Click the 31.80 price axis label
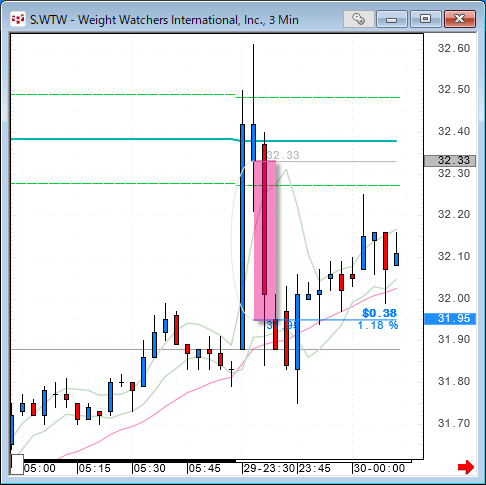Image resolution: width=486 pixels, height=485 pixels. coord(454,381)
